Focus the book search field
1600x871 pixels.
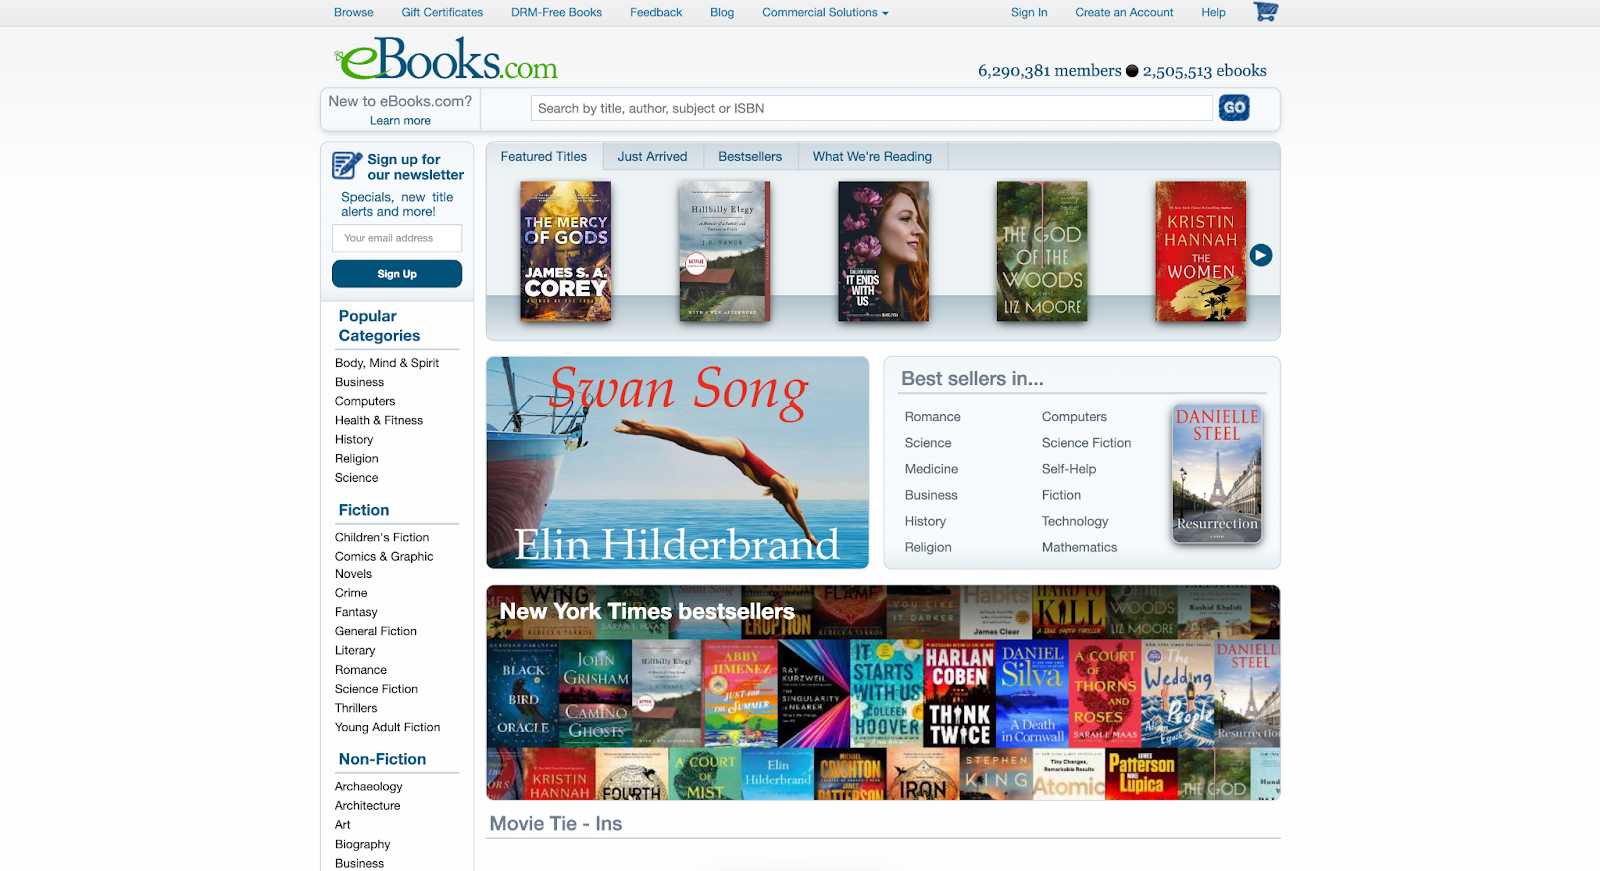[871, 108]
